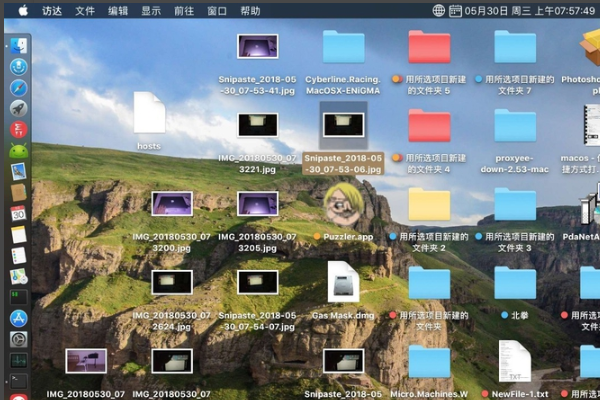Image resolution: width=600 pixels, height=400 pixels.
Task: Select thumbnail IMG_20180530_073205.jpg
Action: coord(258,204)
